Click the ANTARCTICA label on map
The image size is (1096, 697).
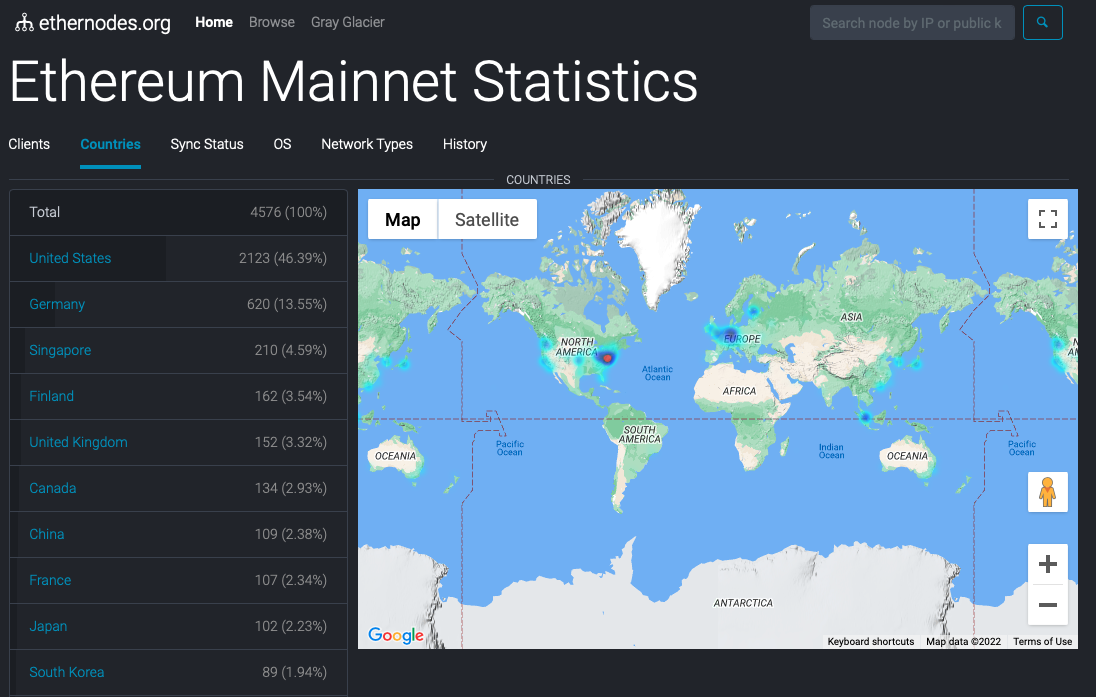pyautogui.click(x=743, y=603)
